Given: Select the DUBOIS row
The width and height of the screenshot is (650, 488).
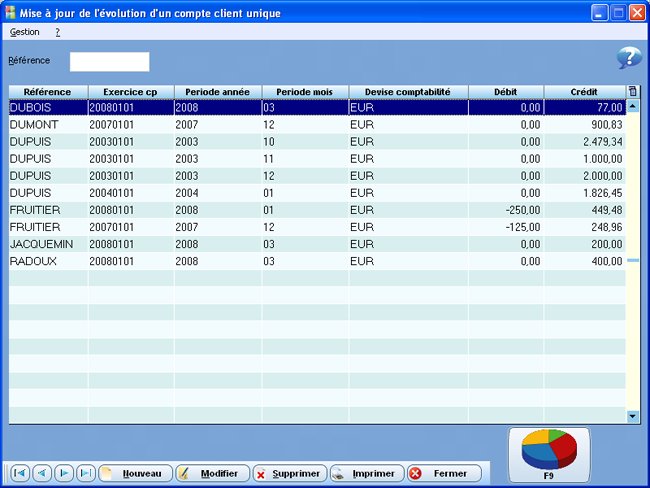Looking at the screenshot, I should 317,107.
